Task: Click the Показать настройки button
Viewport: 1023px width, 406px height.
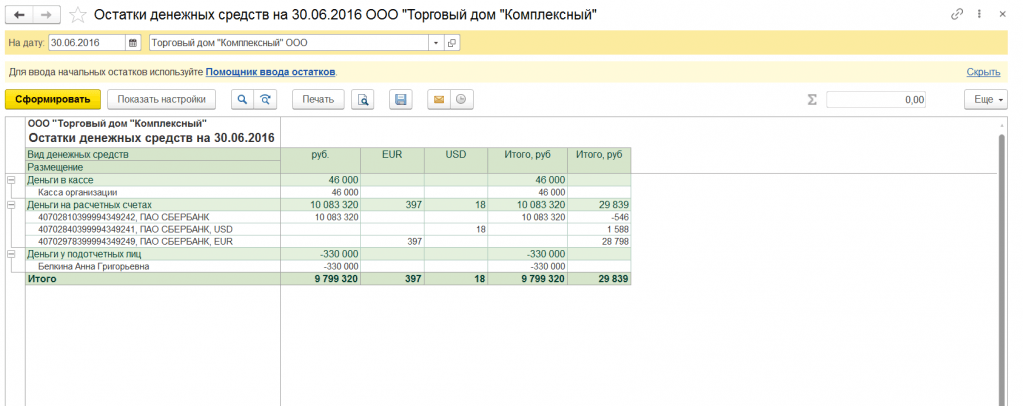Action: pos(162,99)
